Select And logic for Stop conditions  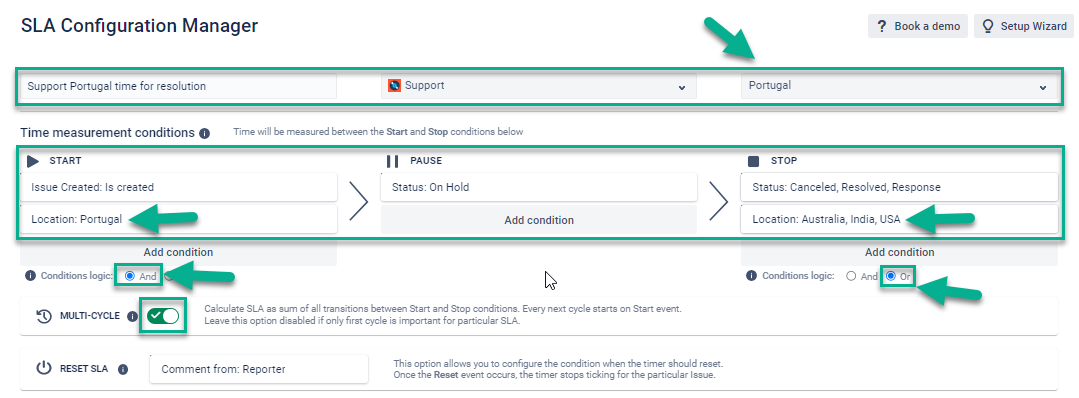click(x=851, y=276)
